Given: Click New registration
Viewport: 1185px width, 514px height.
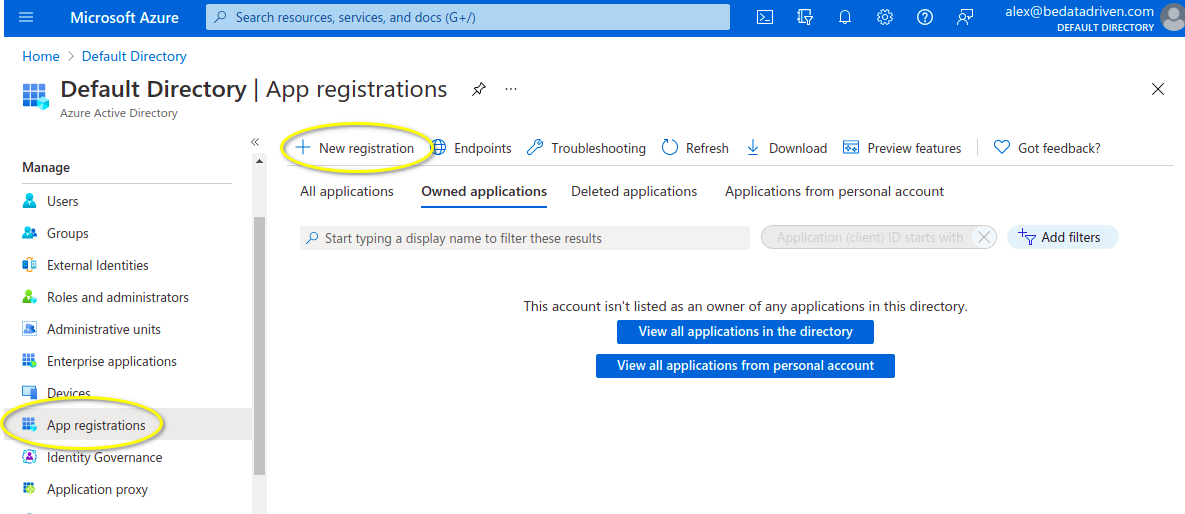Looking at the screenshot, I should point(354,148).
